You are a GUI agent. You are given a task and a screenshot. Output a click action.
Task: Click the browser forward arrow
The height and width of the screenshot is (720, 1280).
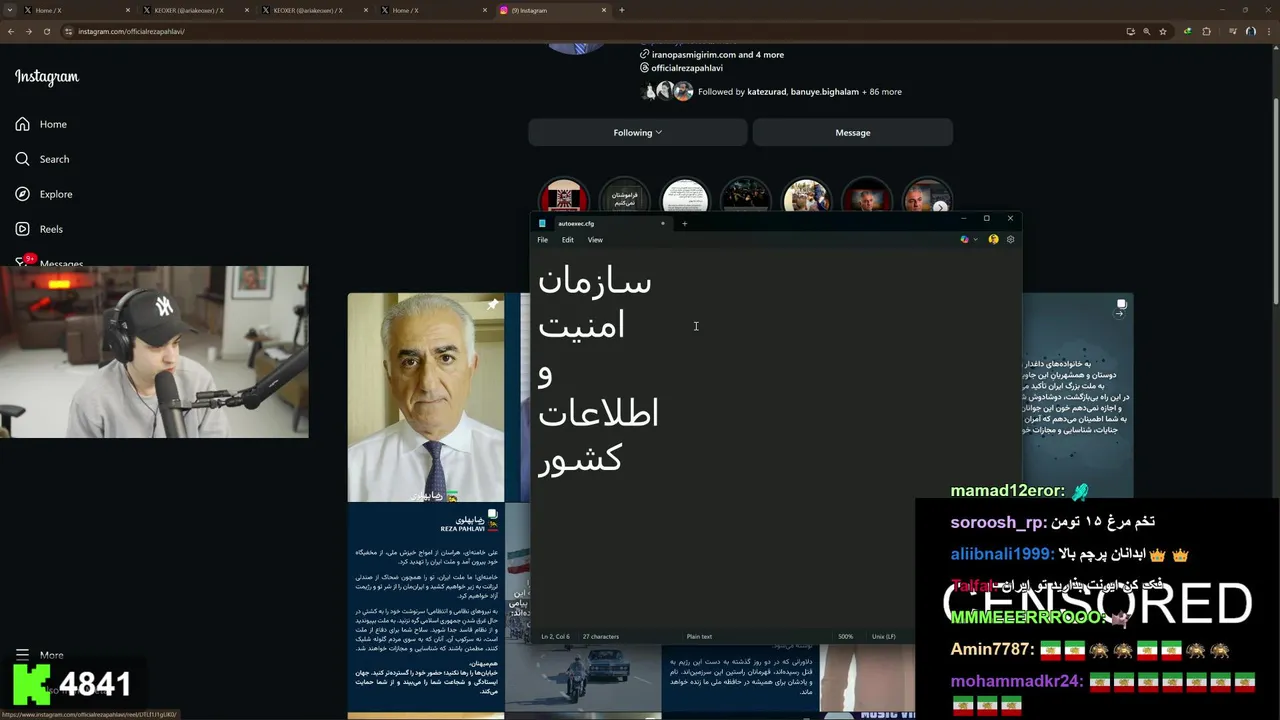click(28, 31)
